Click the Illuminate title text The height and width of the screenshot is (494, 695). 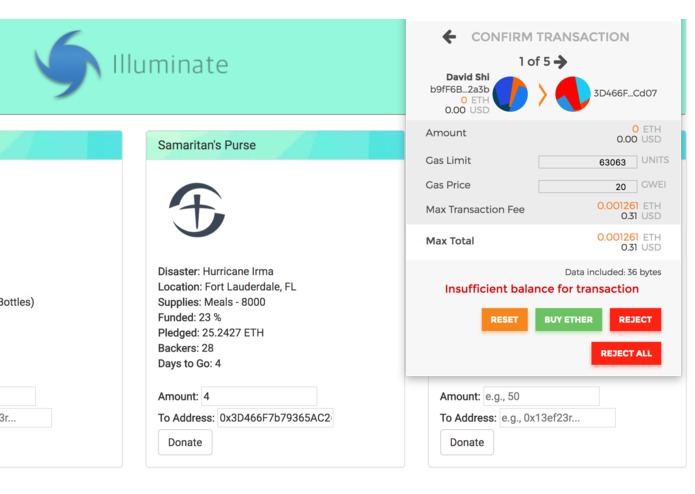(x=170, y=65)
